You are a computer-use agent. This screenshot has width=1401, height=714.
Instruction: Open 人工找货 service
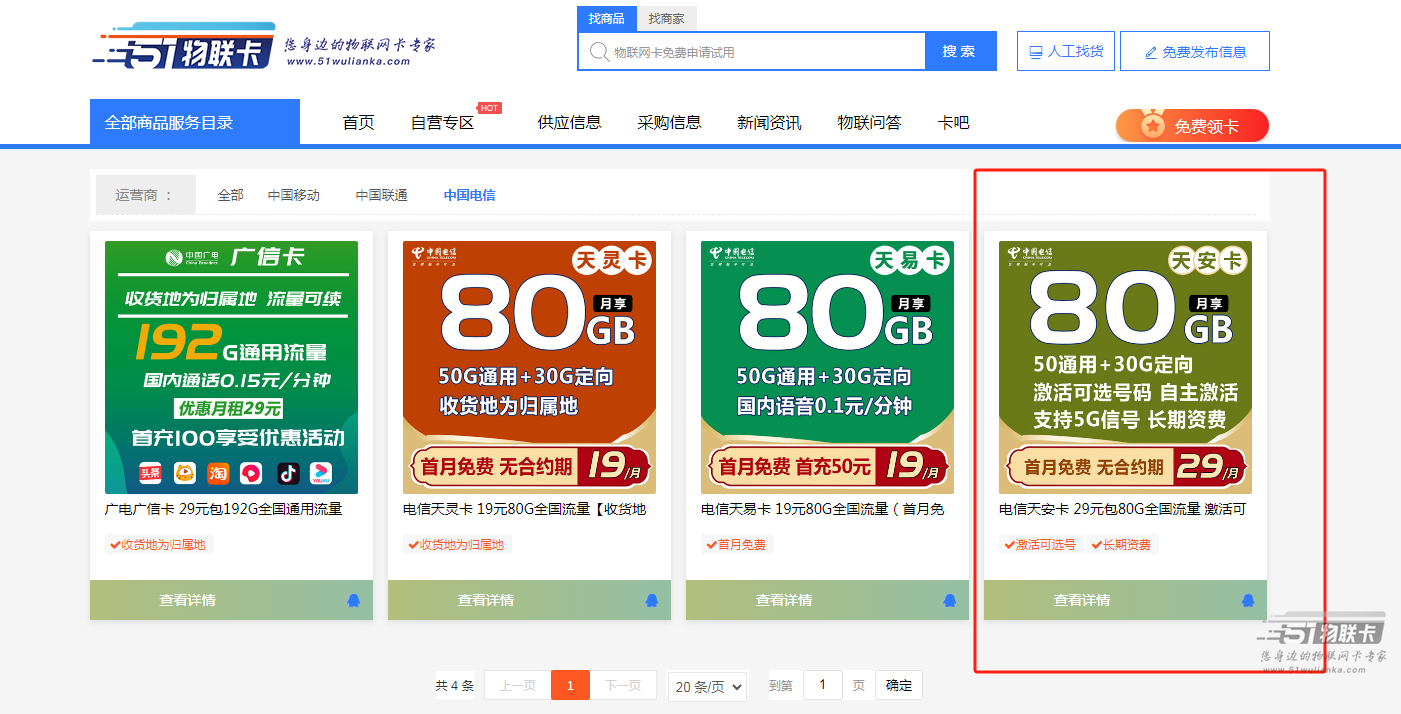[1065, 51]
